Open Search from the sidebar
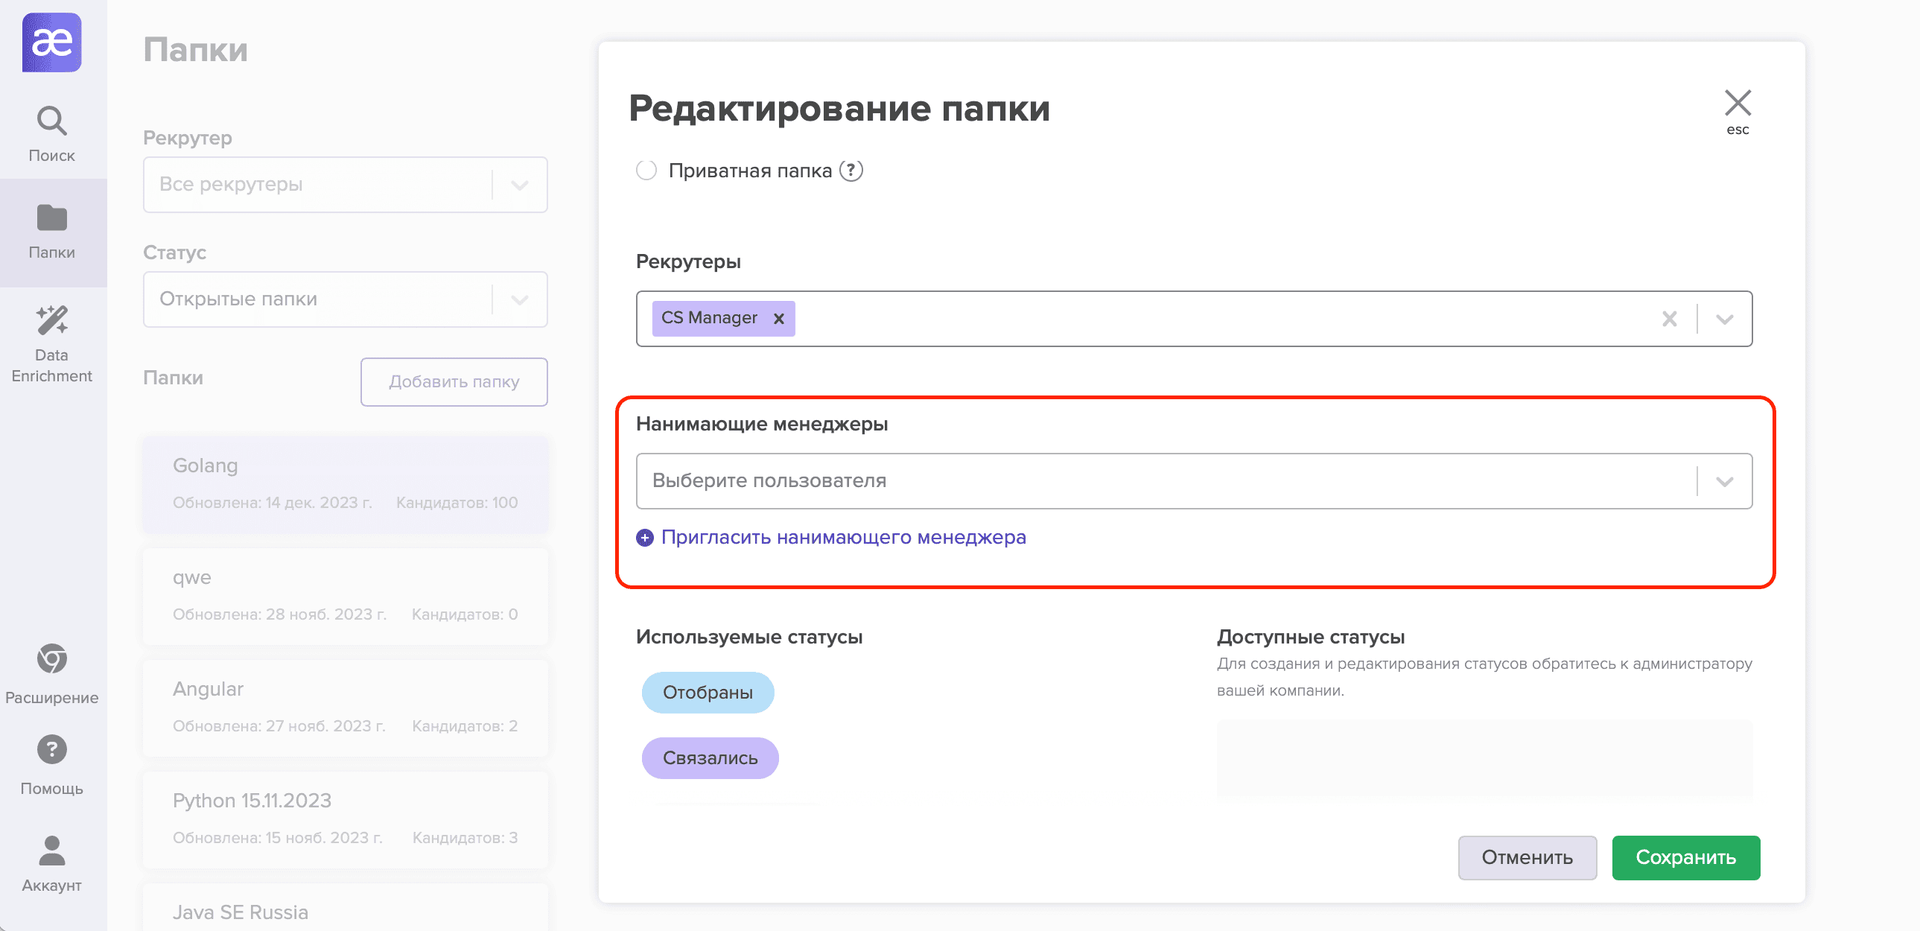The width and height of the screenshot is (1920, 931). tap(52, 134)
